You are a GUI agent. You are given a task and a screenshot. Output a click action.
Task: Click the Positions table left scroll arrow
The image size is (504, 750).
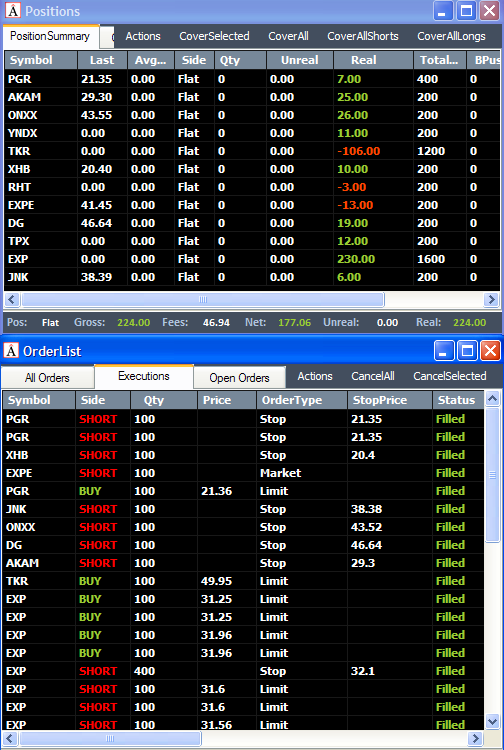pyautogui.click(x=12, y=299)
